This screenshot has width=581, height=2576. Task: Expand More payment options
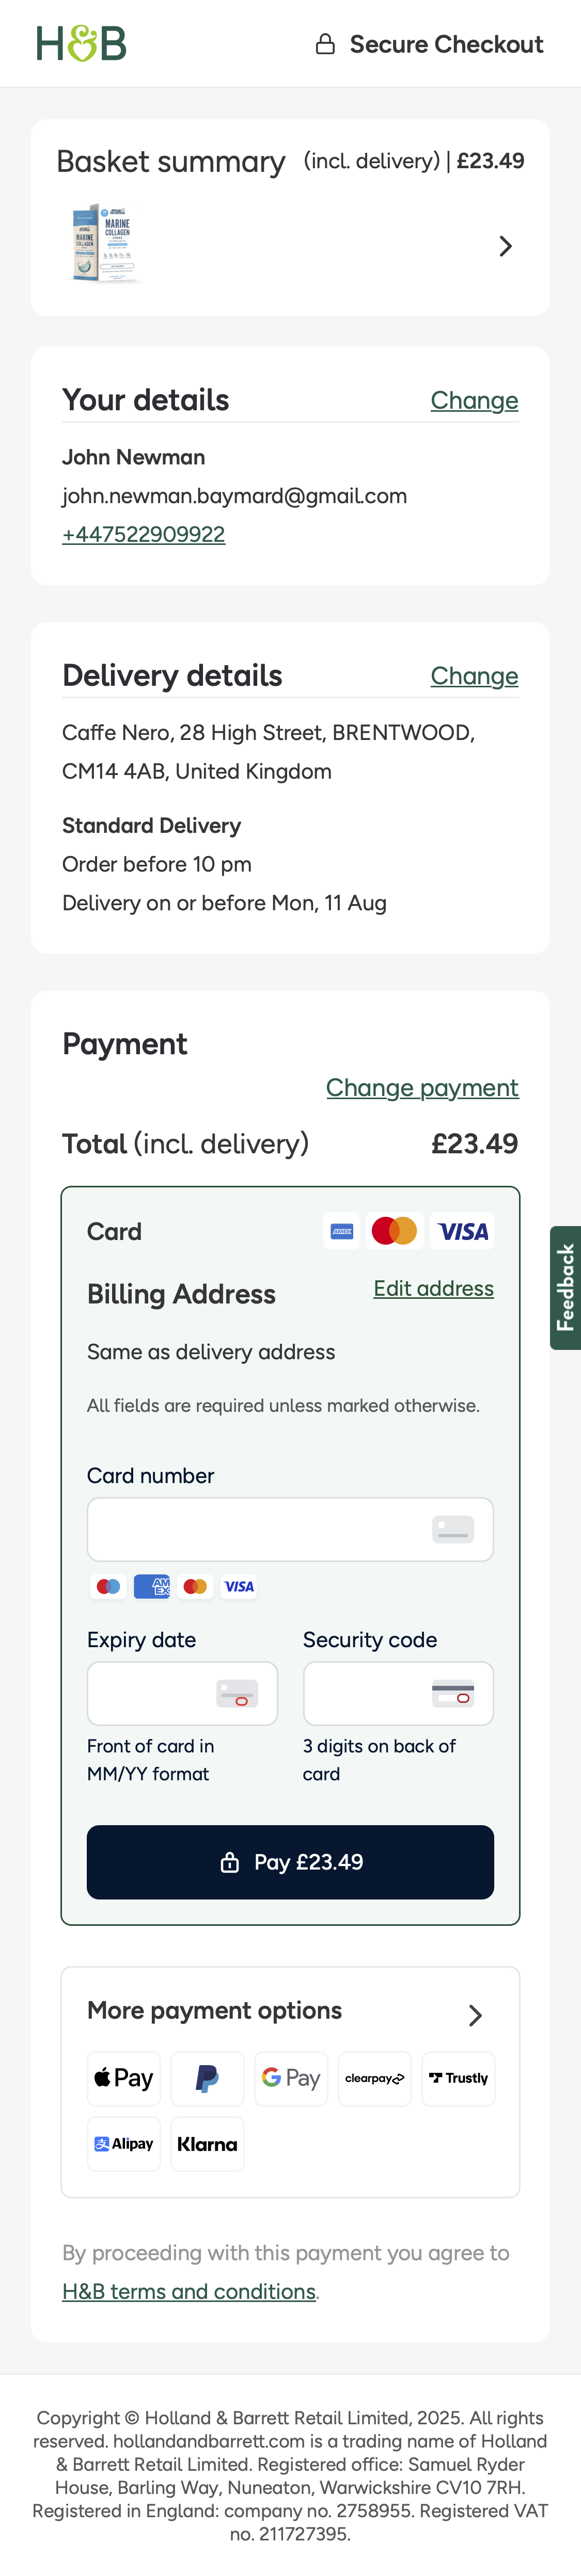476,2015
